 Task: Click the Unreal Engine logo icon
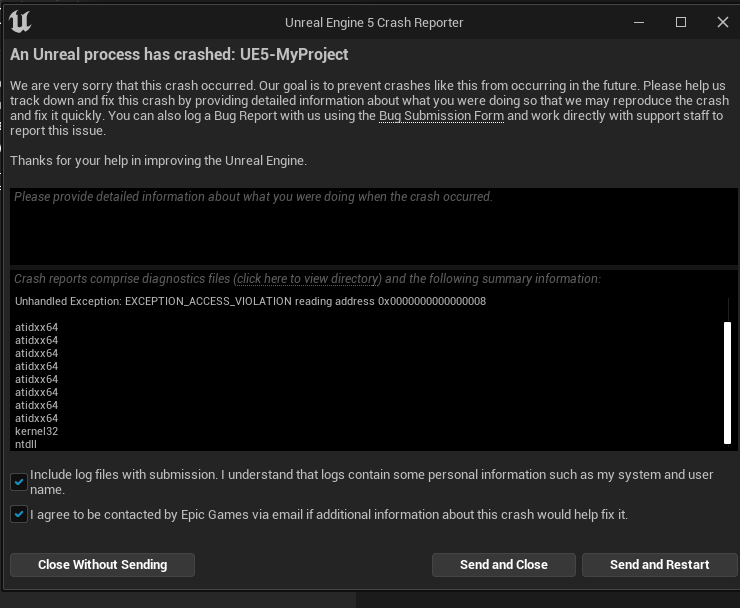click(x=20, y=22)
